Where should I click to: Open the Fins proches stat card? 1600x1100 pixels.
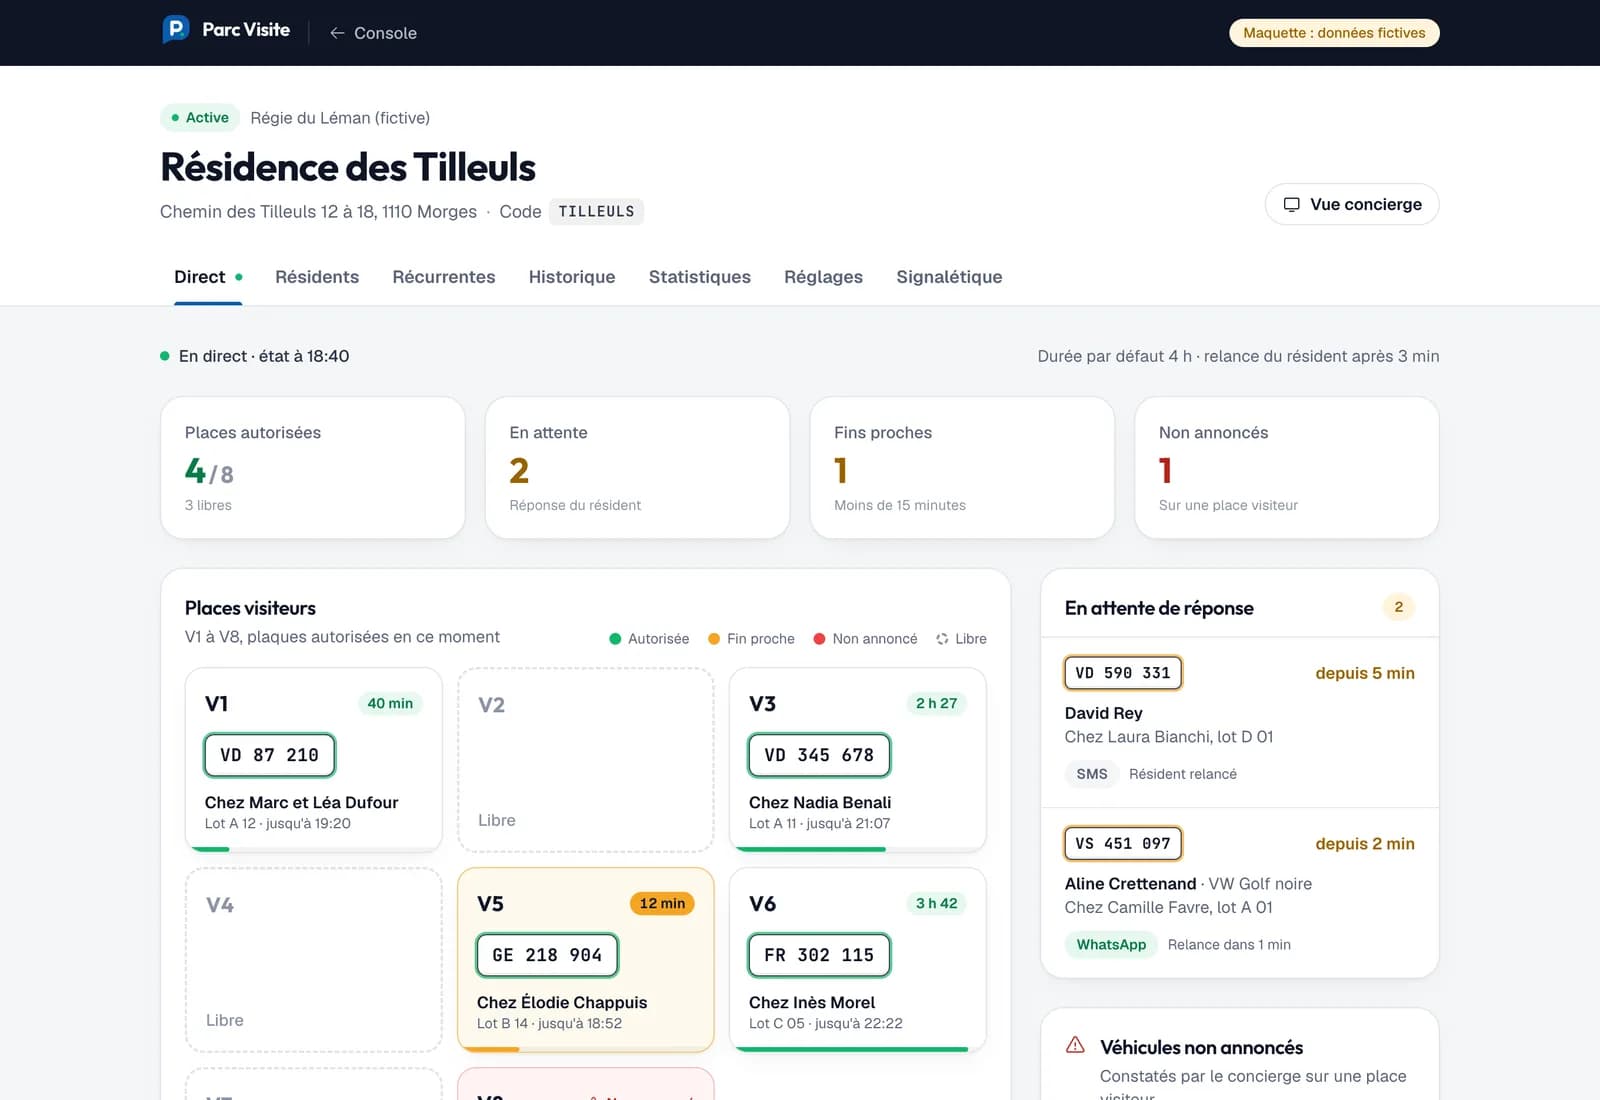coord(962,468)
